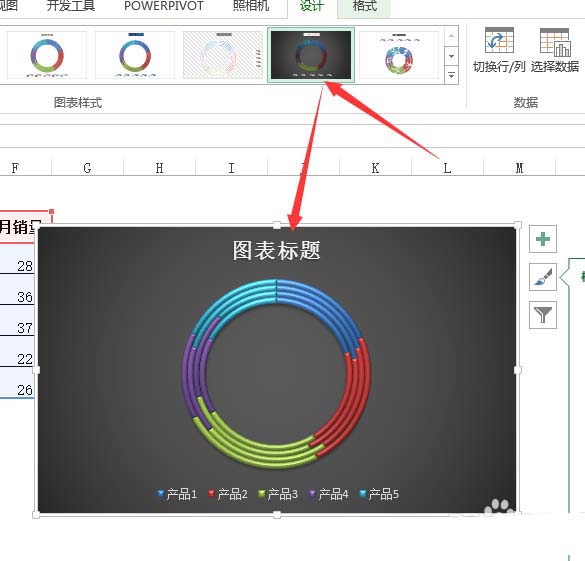Select column L header

click(x=447, y=168)
